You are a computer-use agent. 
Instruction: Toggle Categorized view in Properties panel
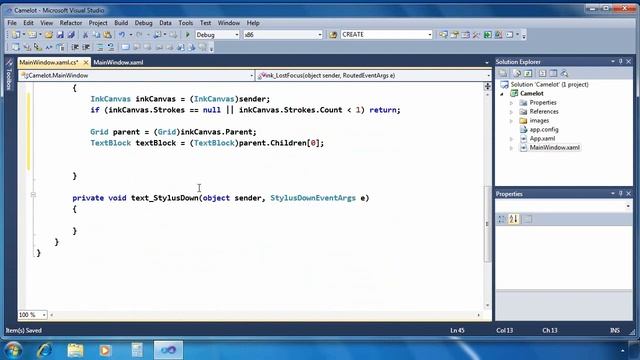502,219
